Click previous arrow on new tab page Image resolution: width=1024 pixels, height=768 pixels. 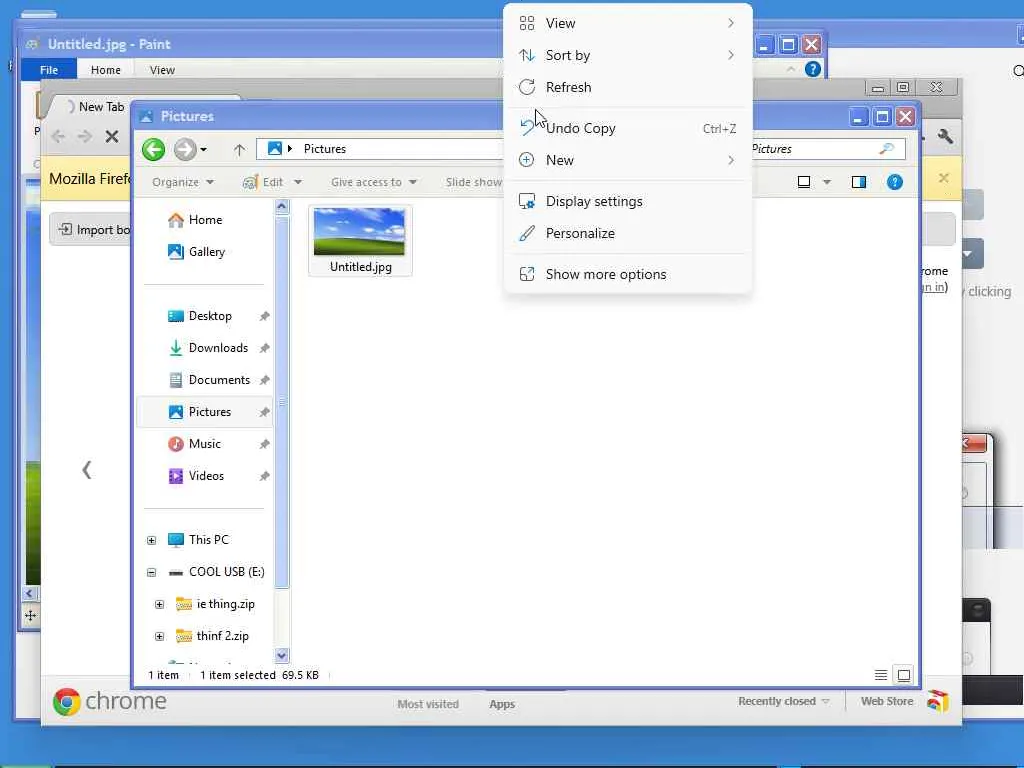(86, 470)
